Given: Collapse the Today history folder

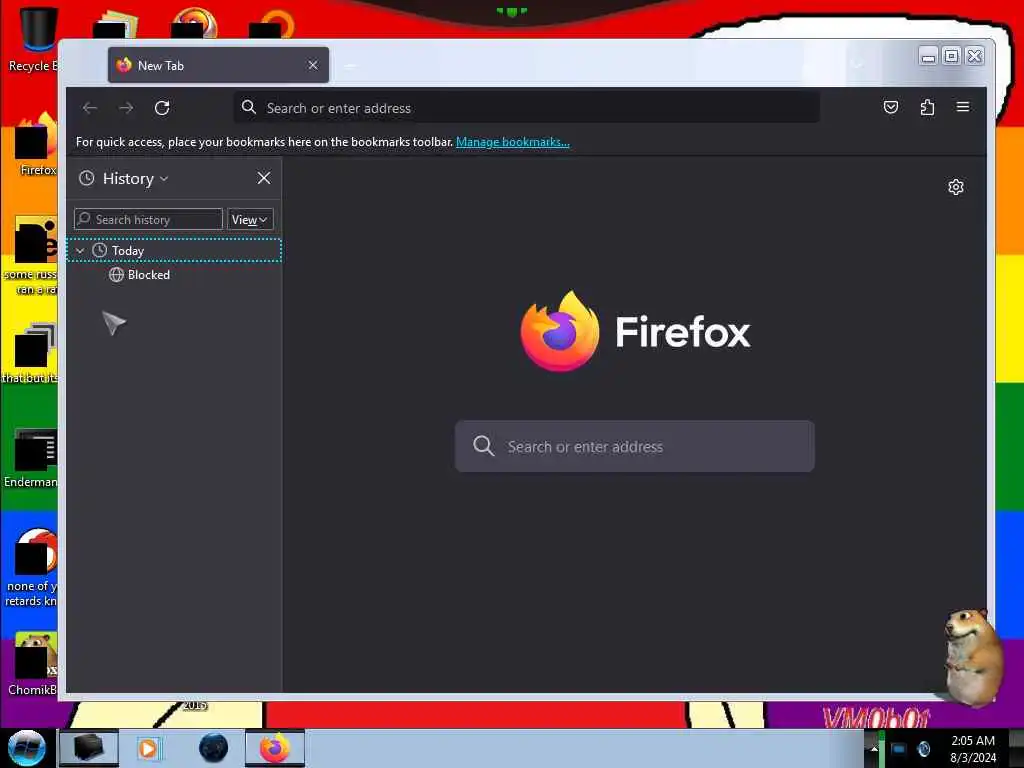Looking at the screenshot, I should [80, 251].
